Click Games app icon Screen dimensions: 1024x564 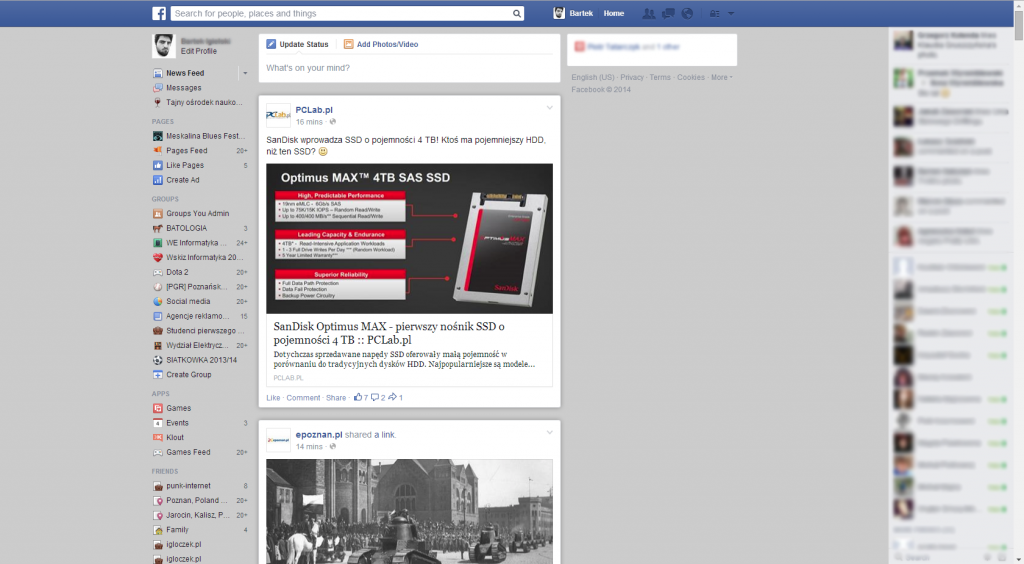157,408
